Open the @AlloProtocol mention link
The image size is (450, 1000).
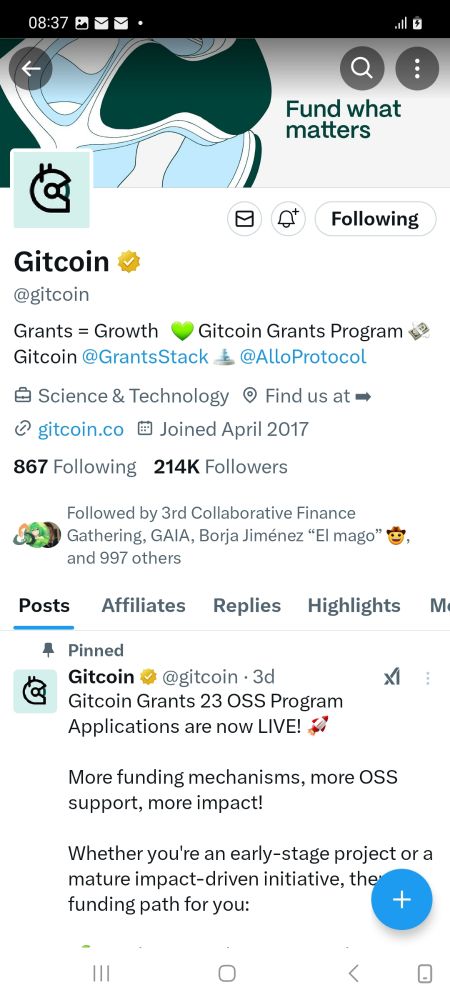tap(303, 357)
